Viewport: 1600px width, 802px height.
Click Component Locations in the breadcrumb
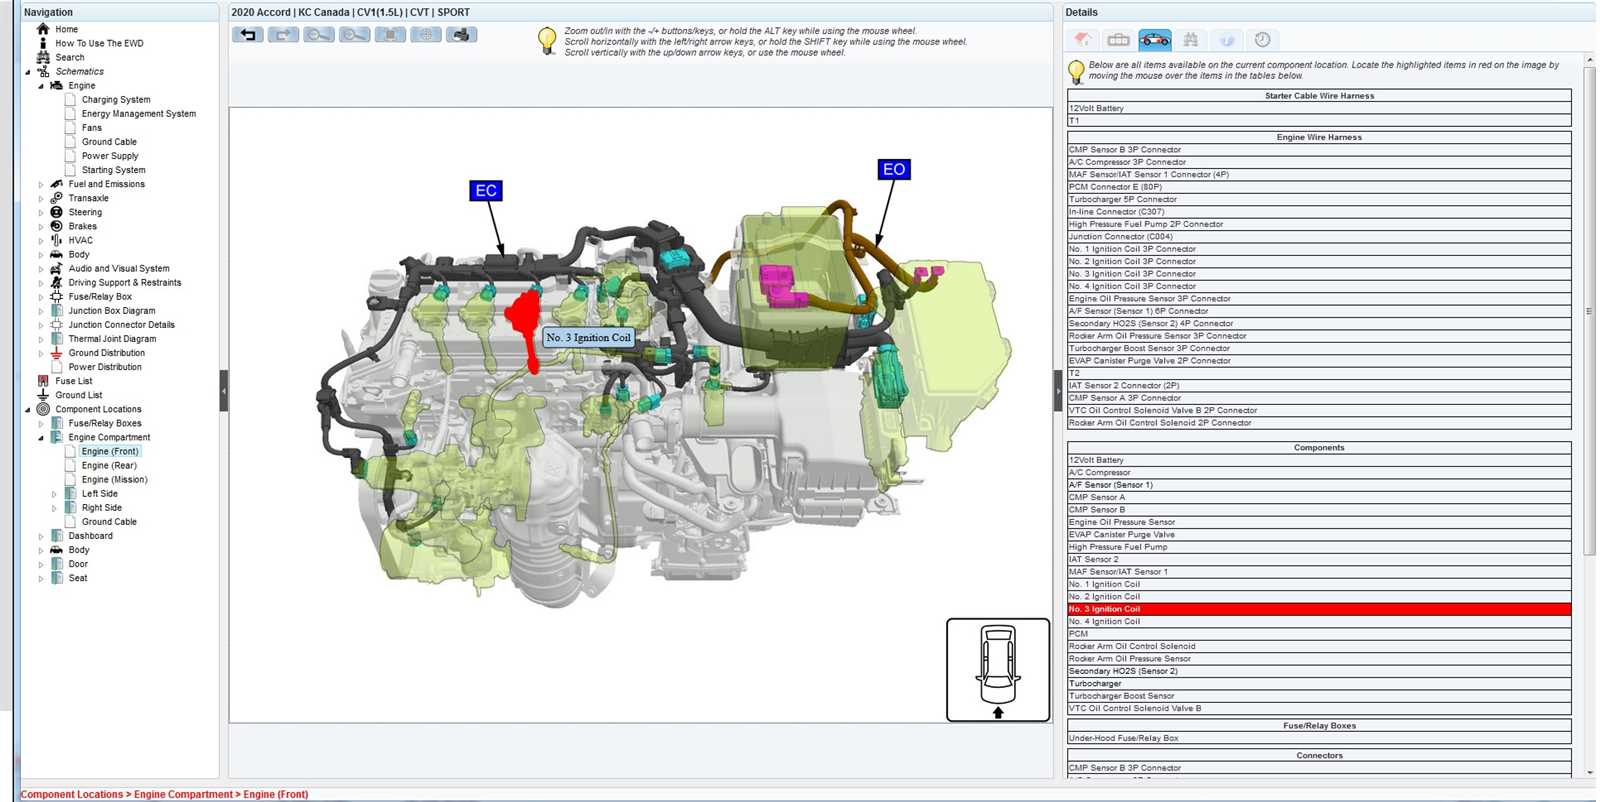(x=72, y=794)
